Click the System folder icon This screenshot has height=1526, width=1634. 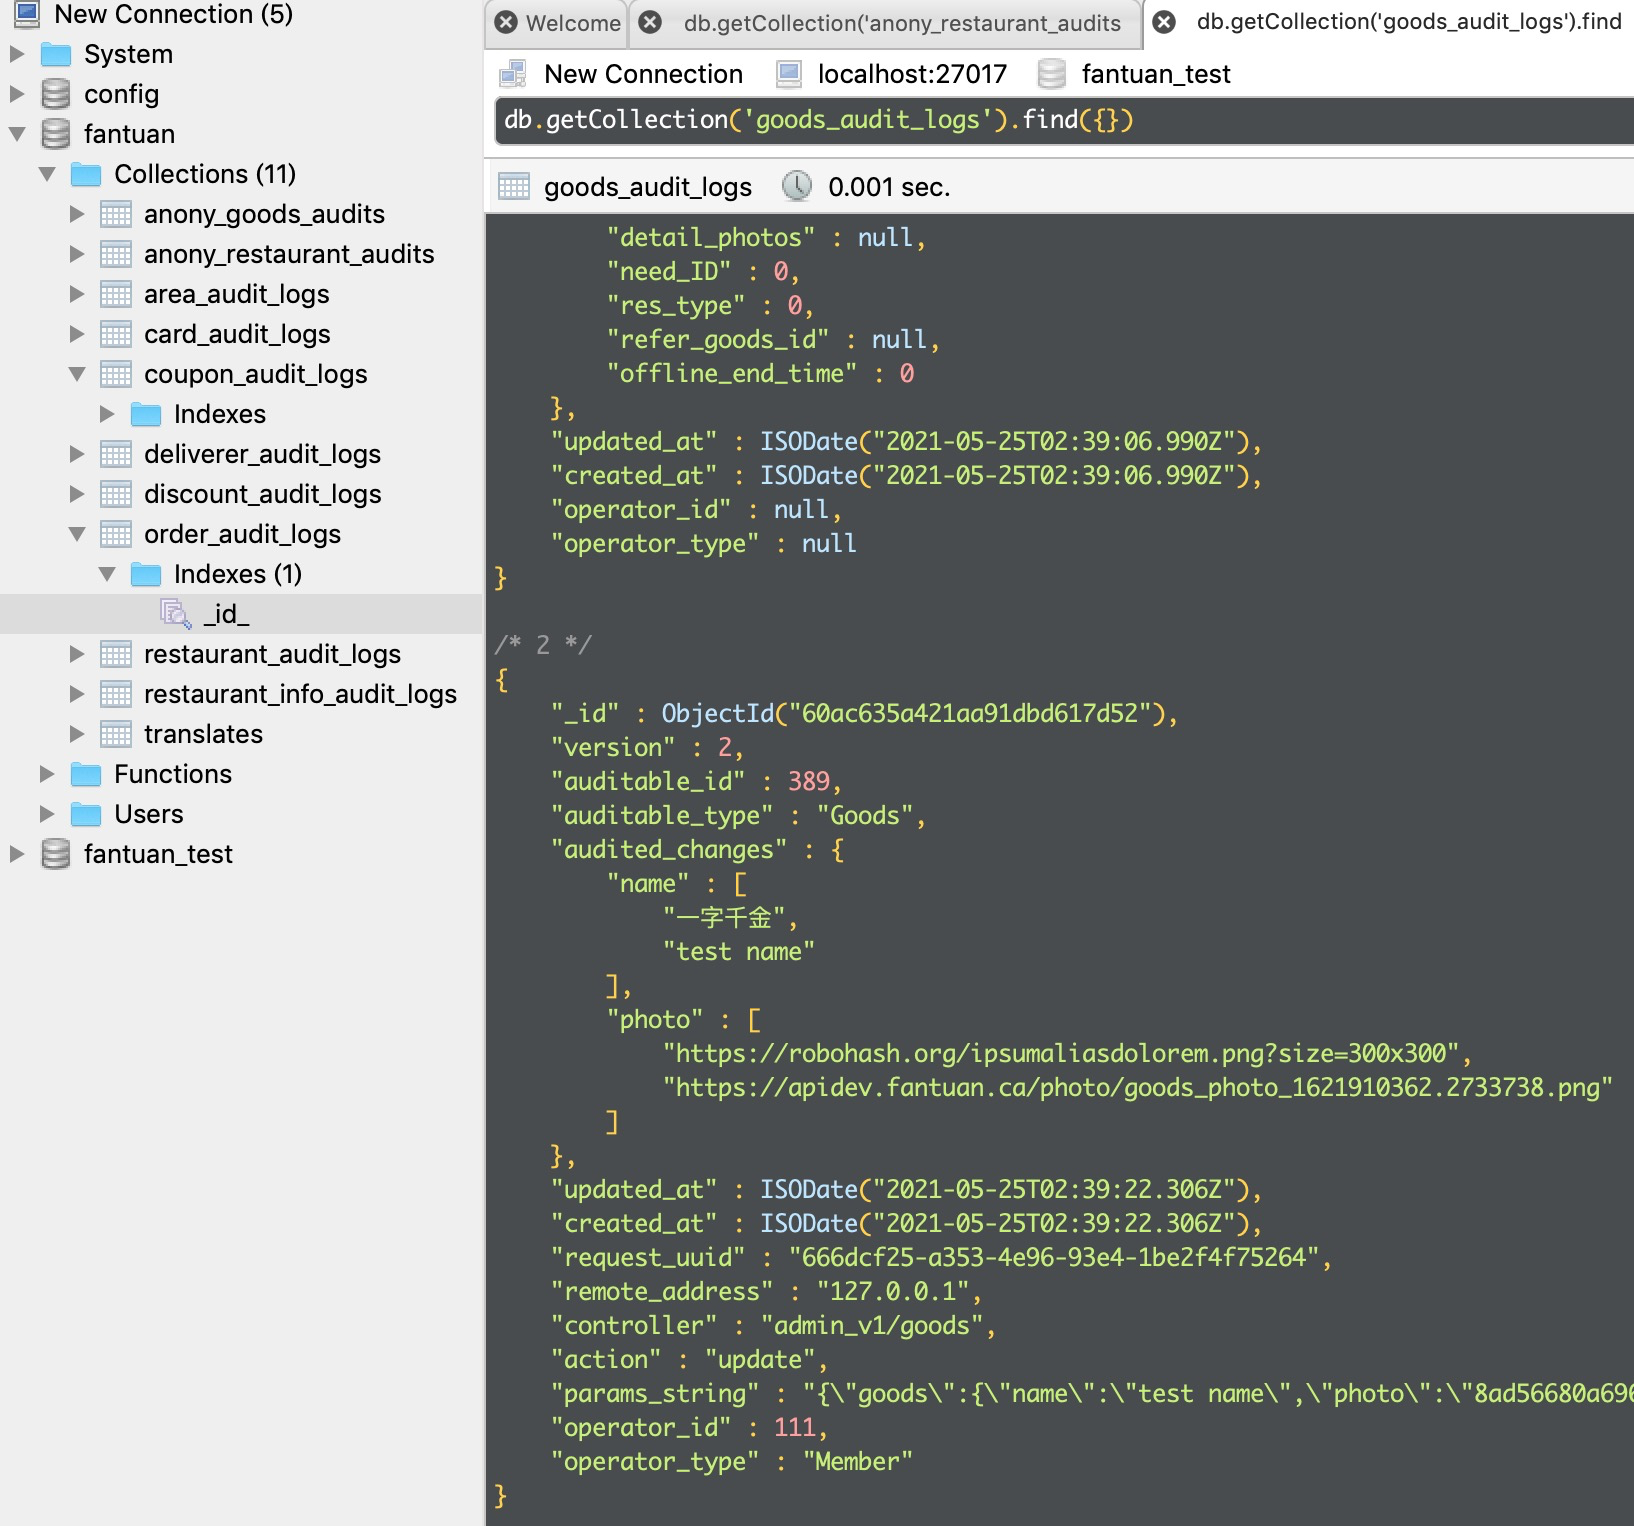point(56,54)
